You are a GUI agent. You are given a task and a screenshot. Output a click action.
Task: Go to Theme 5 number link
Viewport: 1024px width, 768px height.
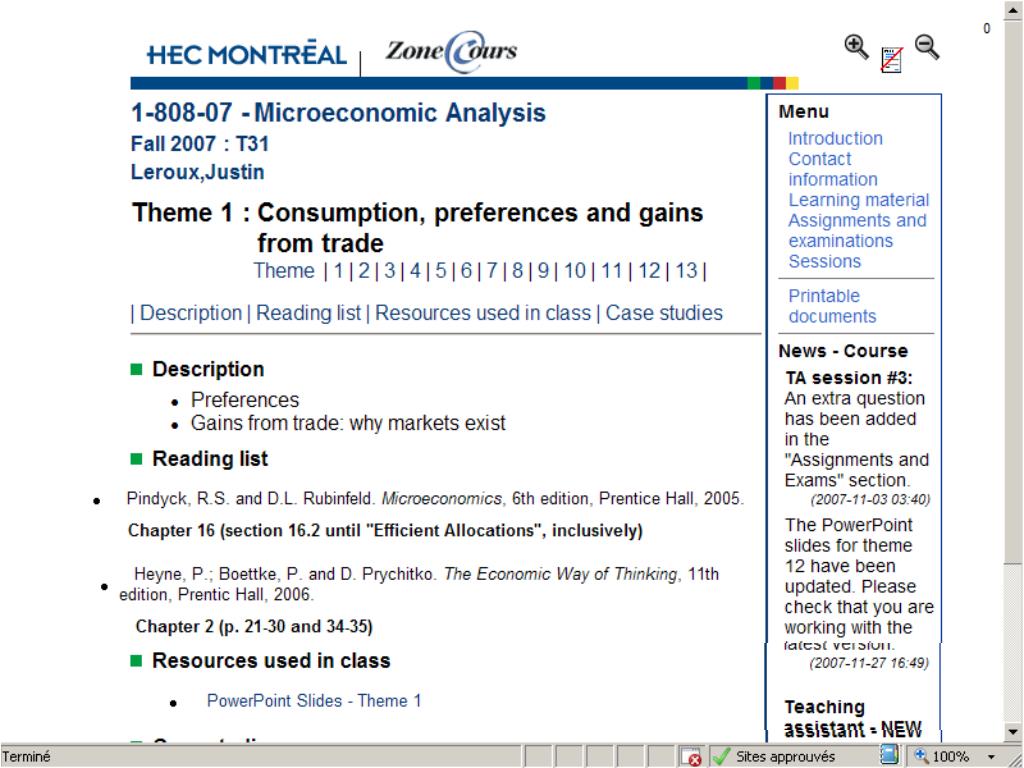(441, 270)
